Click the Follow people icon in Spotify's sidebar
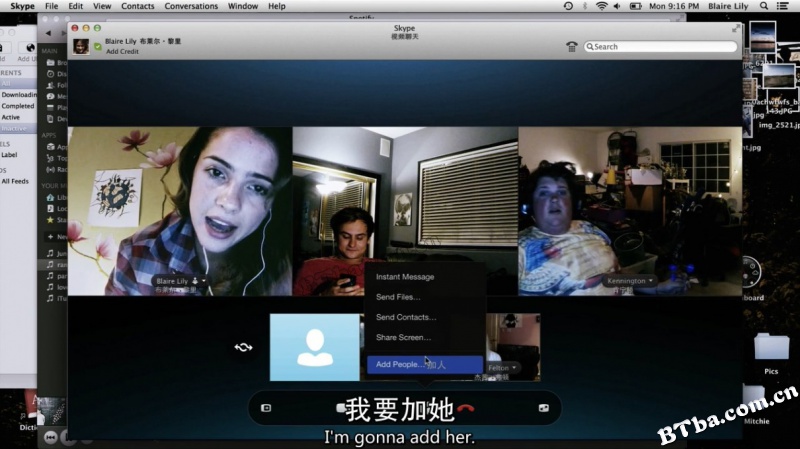The height and width of the screenshot is (449, 800). coord(51,85)
